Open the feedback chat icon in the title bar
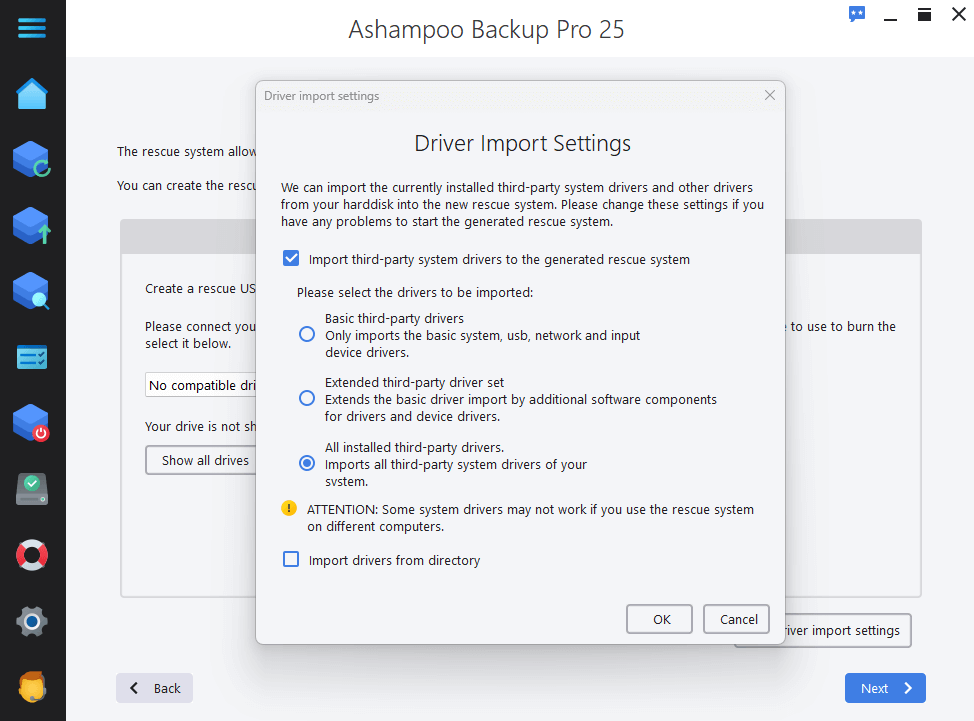This screenshot has height=721, width=974. [857, 14]
